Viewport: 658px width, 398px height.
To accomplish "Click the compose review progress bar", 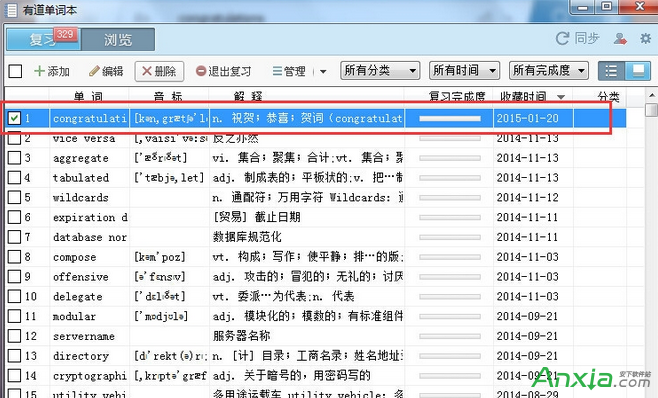I will click(x=449, y=257).
